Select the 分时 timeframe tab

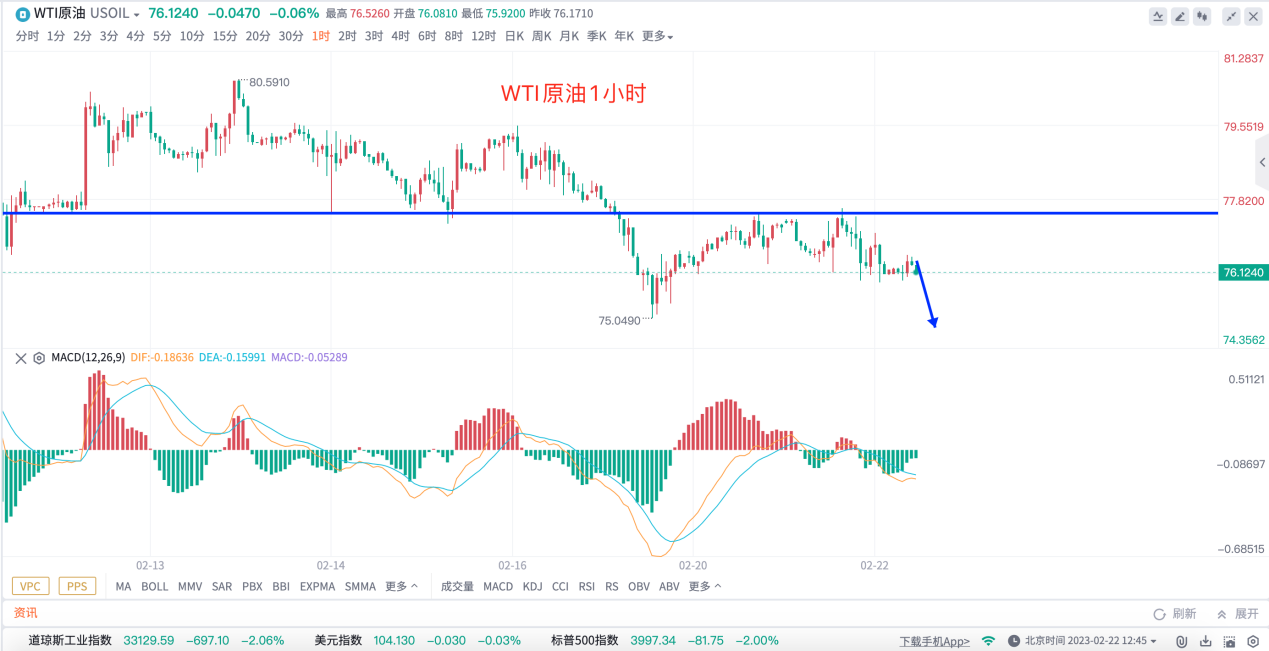coord(27,36)
